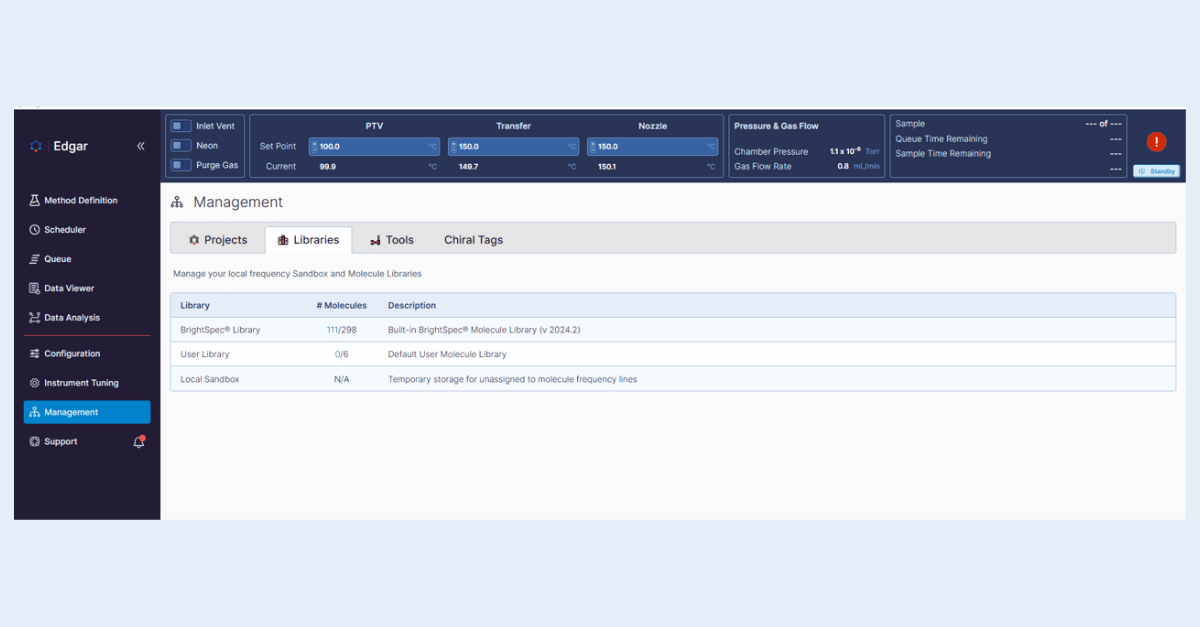Screen dimensions: 1200x627
Task: Open Data Analysis in the sidebar
Action: point(87,318)
